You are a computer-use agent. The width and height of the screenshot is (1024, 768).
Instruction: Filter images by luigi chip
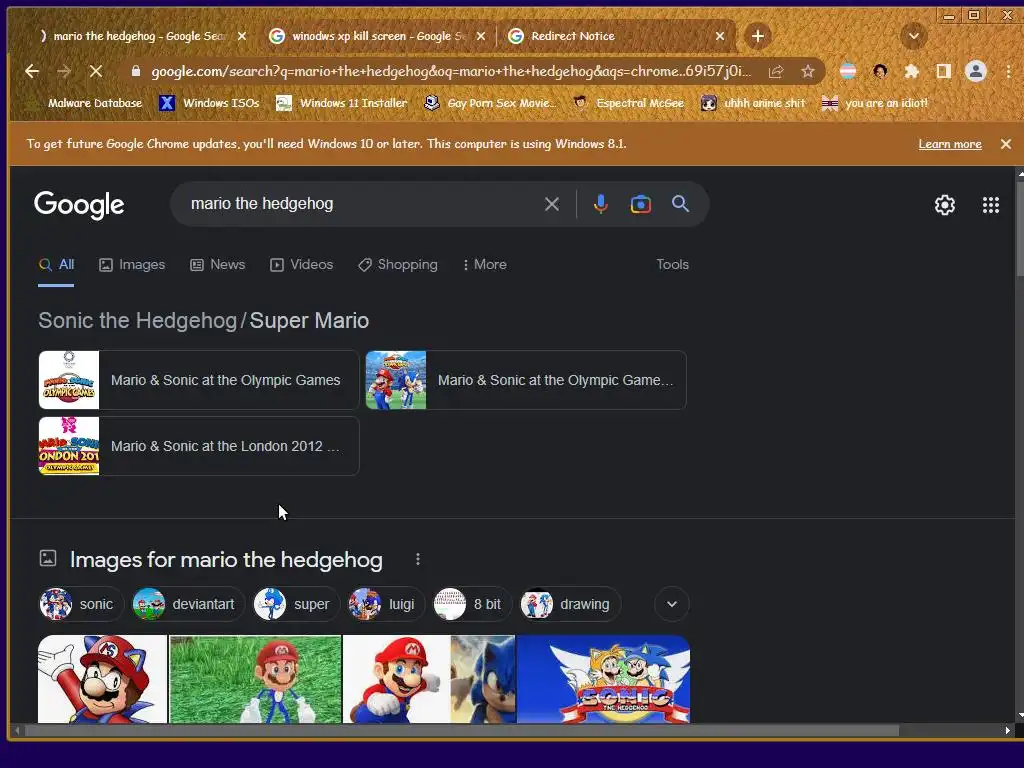coord(385,604)
